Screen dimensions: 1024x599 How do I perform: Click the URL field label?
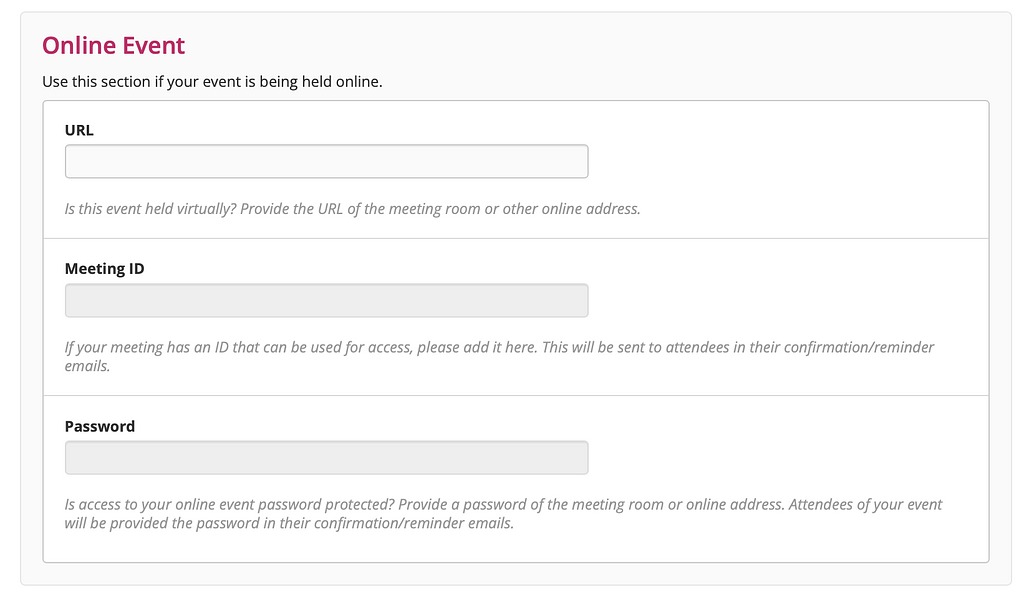79,130
